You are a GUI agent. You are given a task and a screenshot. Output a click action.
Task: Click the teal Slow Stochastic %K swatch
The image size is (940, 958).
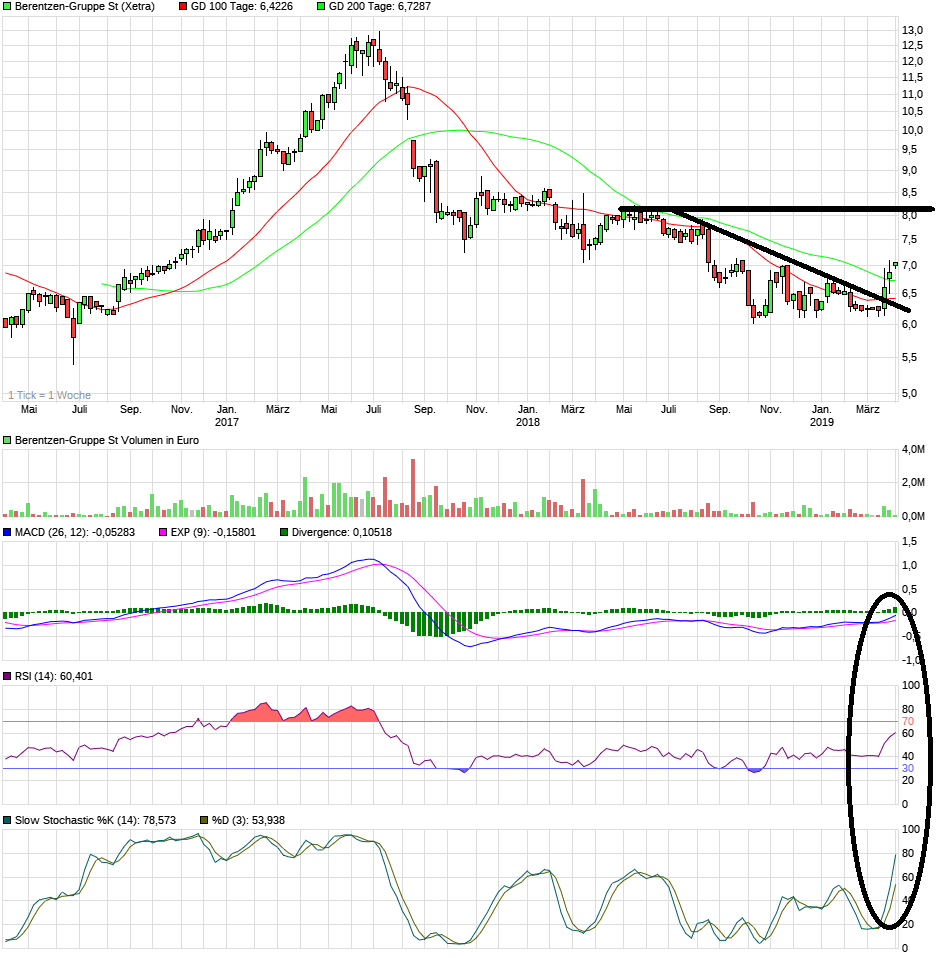pyautogui.click(x=7, y=821)
